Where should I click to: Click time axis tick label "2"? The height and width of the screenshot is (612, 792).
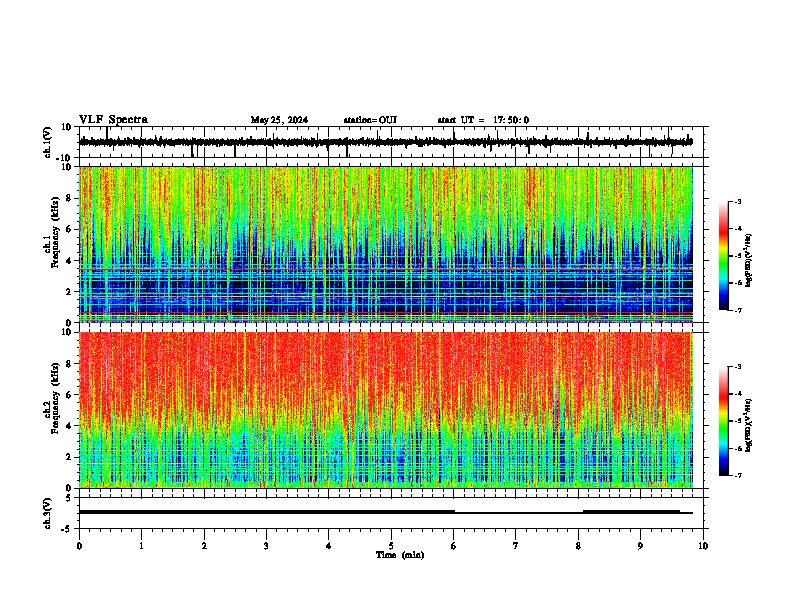204,546
